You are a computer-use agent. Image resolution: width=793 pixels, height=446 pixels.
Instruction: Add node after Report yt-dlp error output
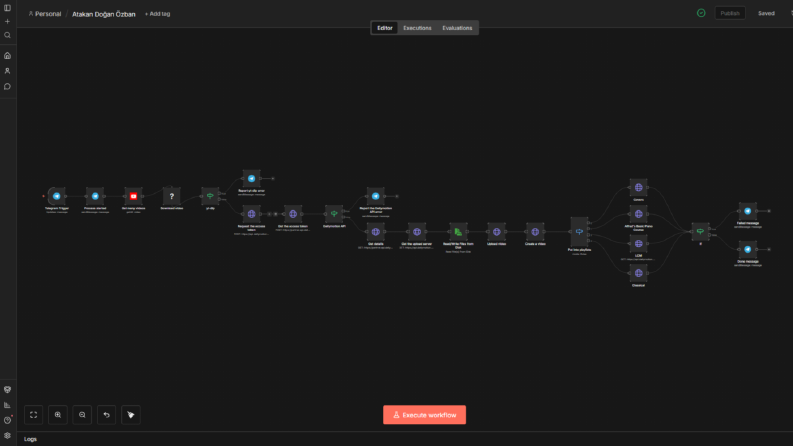(x=273, y=179)
